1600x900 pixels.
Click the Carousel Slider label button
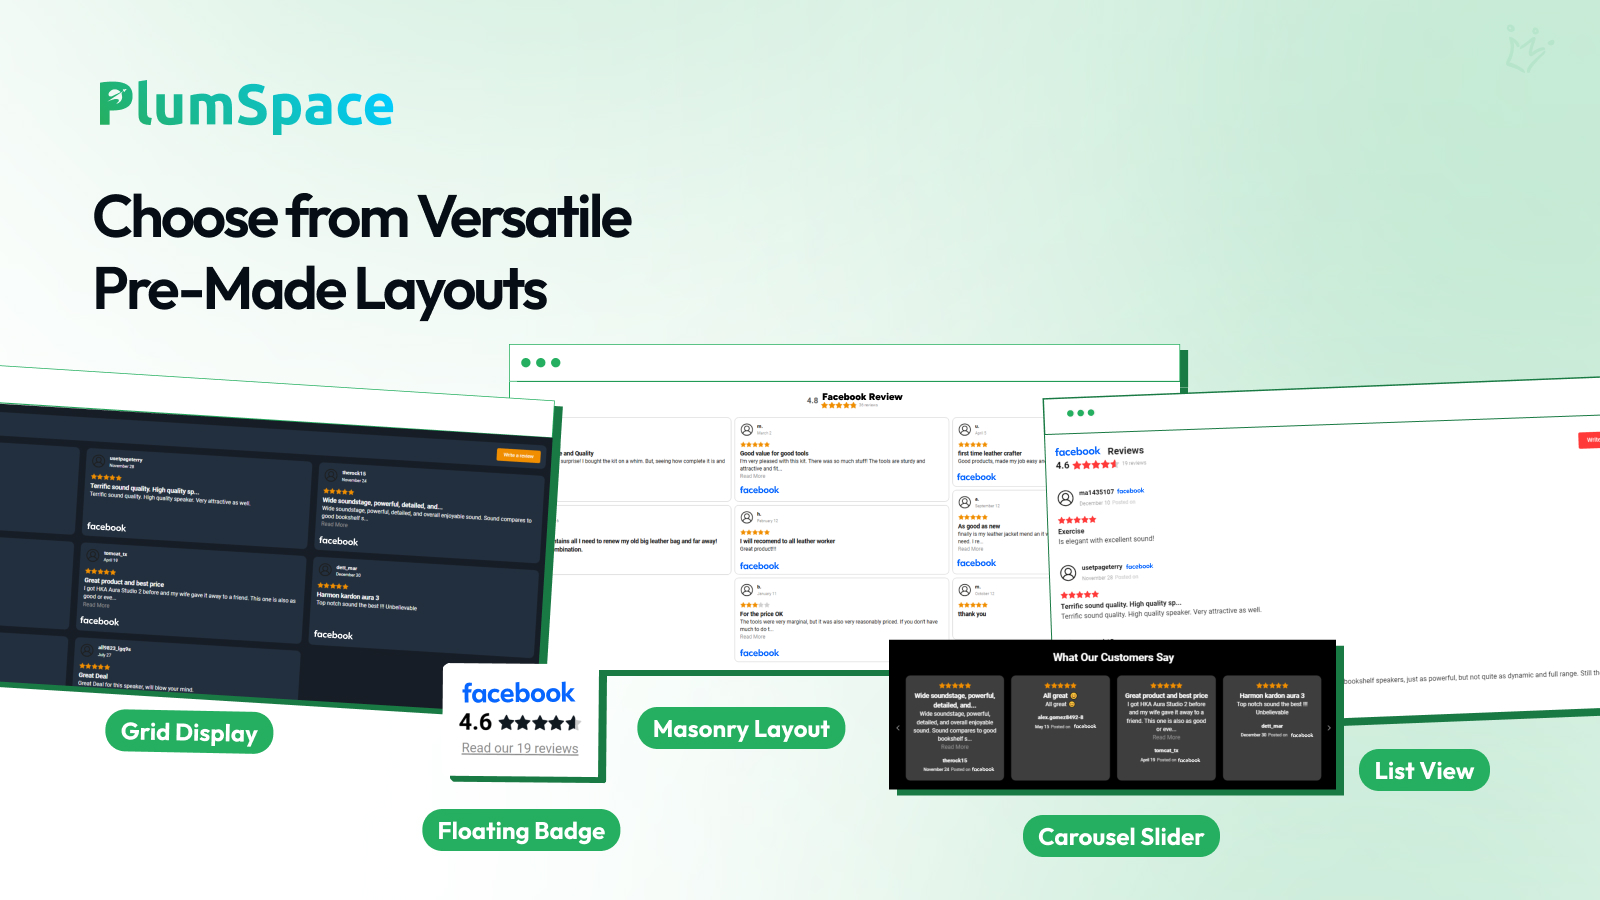(x=1121, y=836)
